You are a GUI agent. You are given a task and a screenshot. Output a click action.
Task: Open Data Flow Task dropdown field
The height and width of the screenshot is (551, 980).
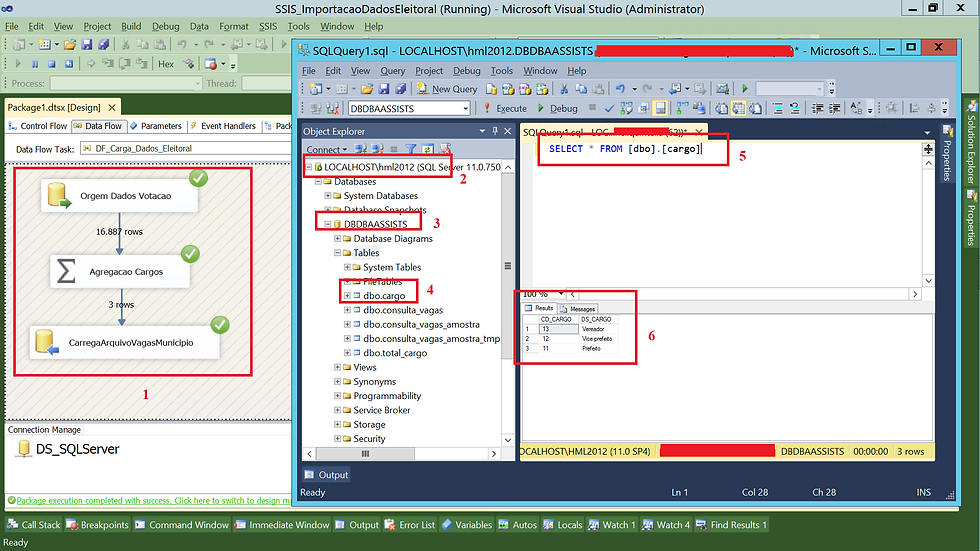186,149
